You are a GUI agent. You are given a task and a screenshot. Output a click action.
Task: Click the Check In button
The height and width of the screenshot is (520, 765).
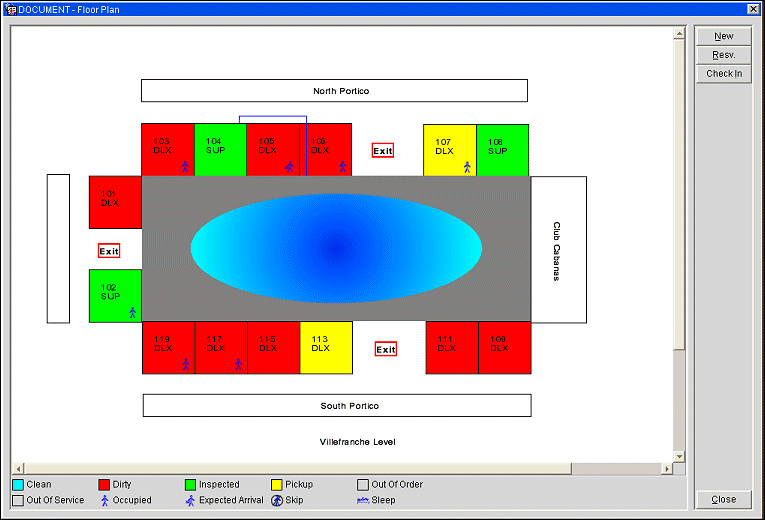723,74
